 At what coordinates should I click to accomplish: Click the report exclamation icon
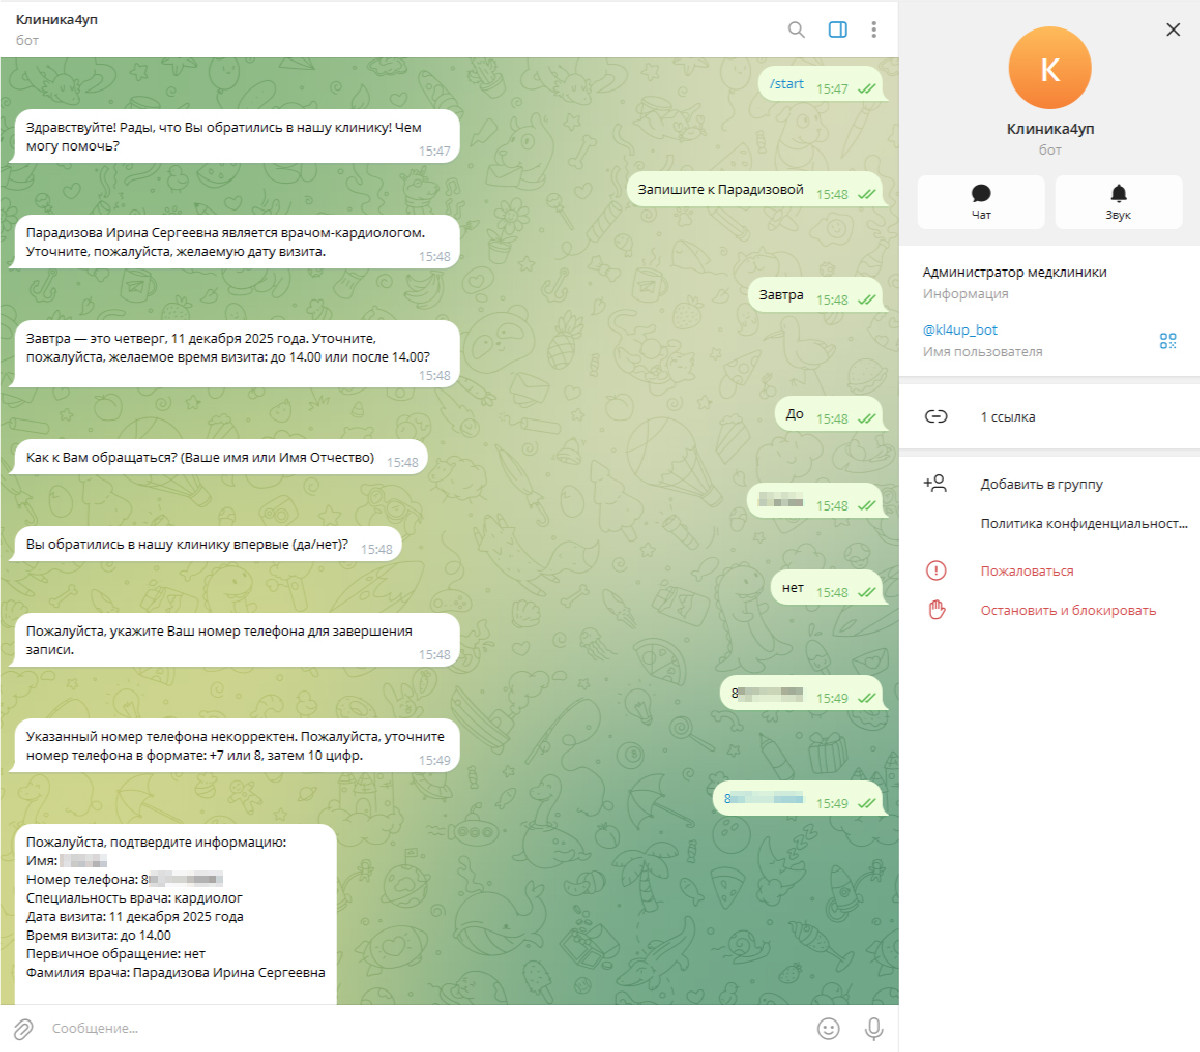(936, 571)
